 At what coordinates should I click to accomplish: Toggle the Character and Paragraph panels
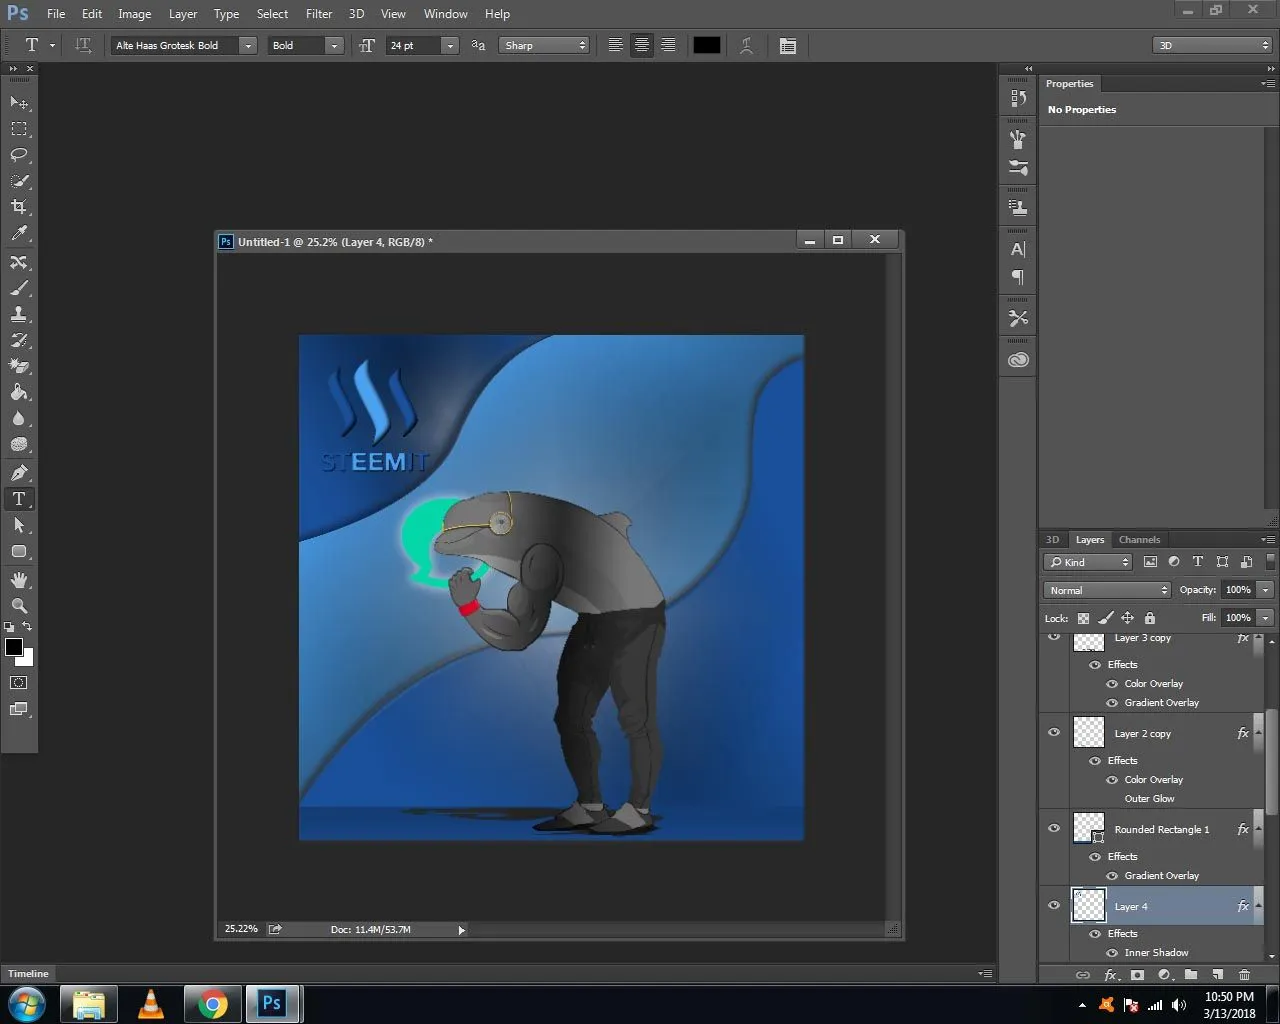point(788,45)
